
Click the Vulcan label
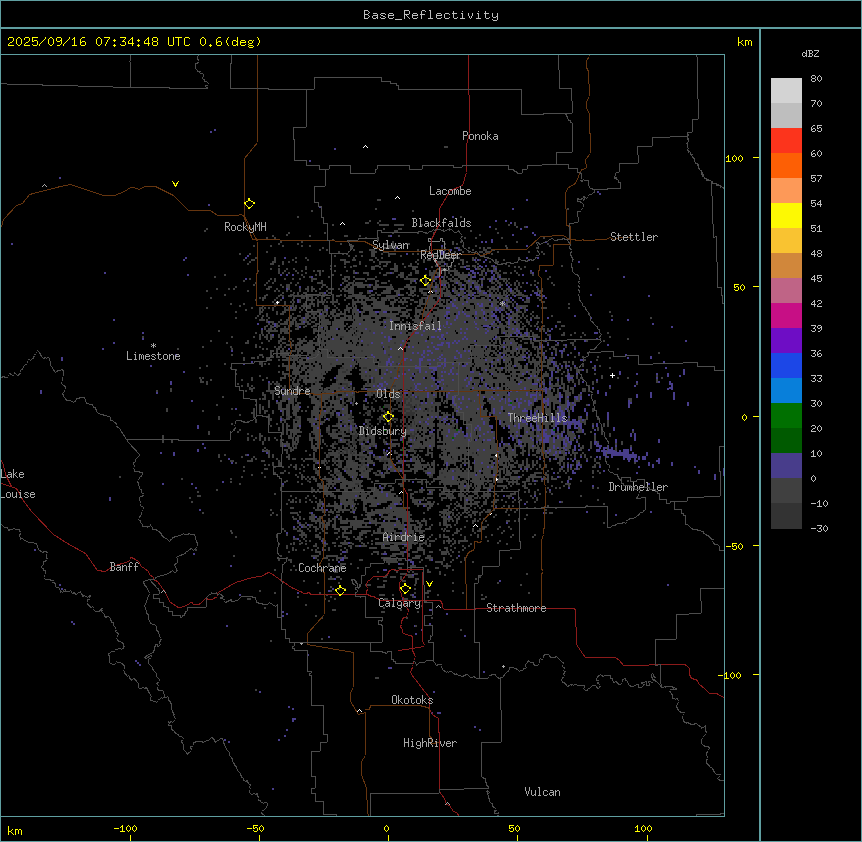point(543,792)
